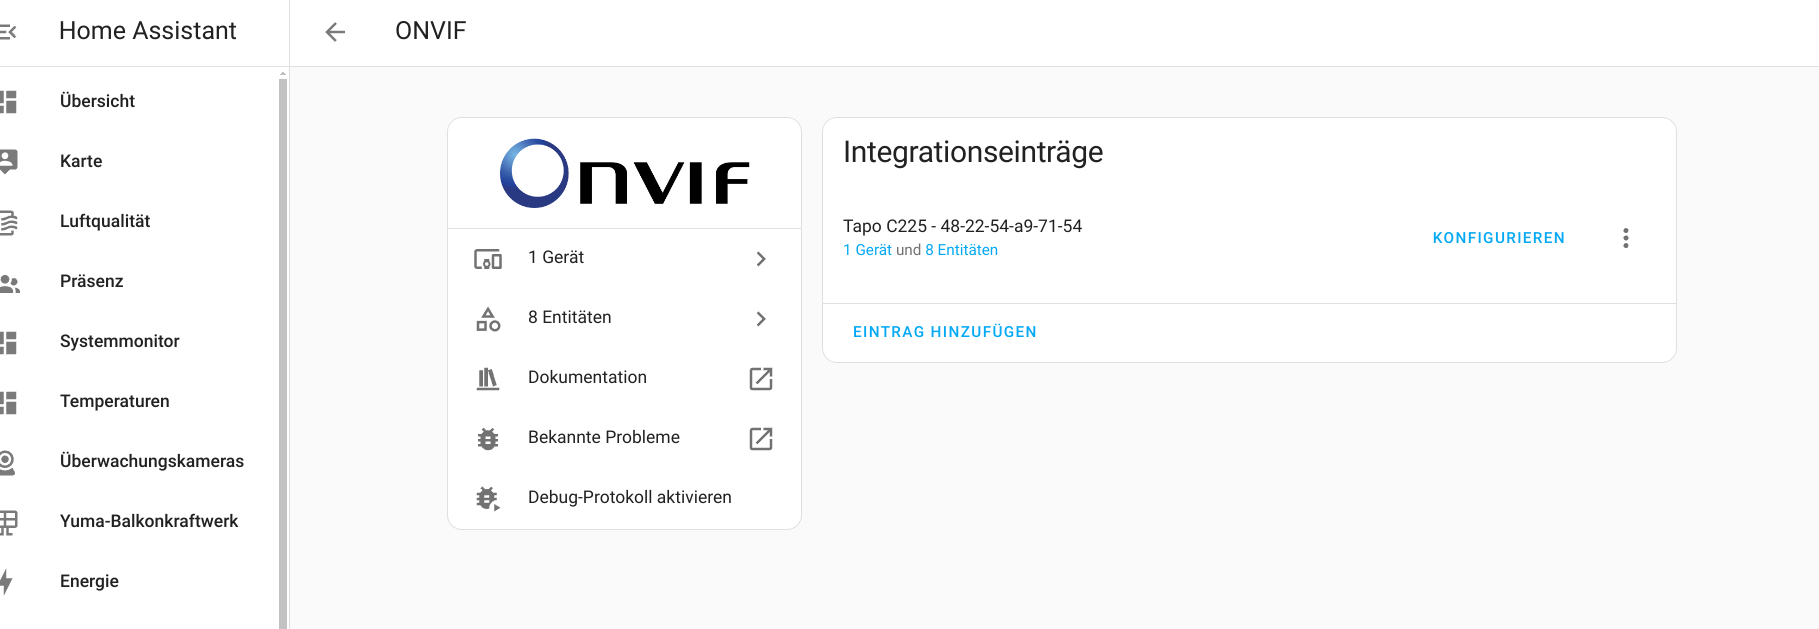Click the sidebar vertical scrollbar

click(x=283, y=350)
